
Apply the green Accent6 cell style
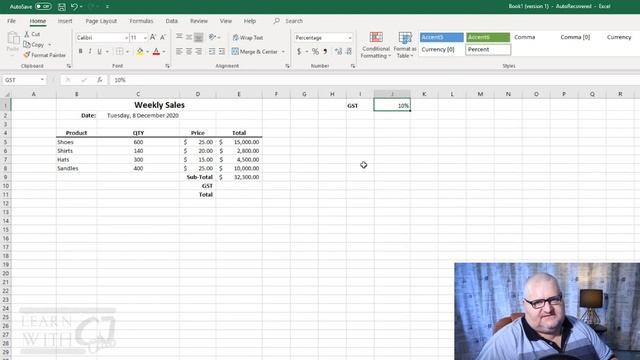pyautogui.click(x=488, y=37)
